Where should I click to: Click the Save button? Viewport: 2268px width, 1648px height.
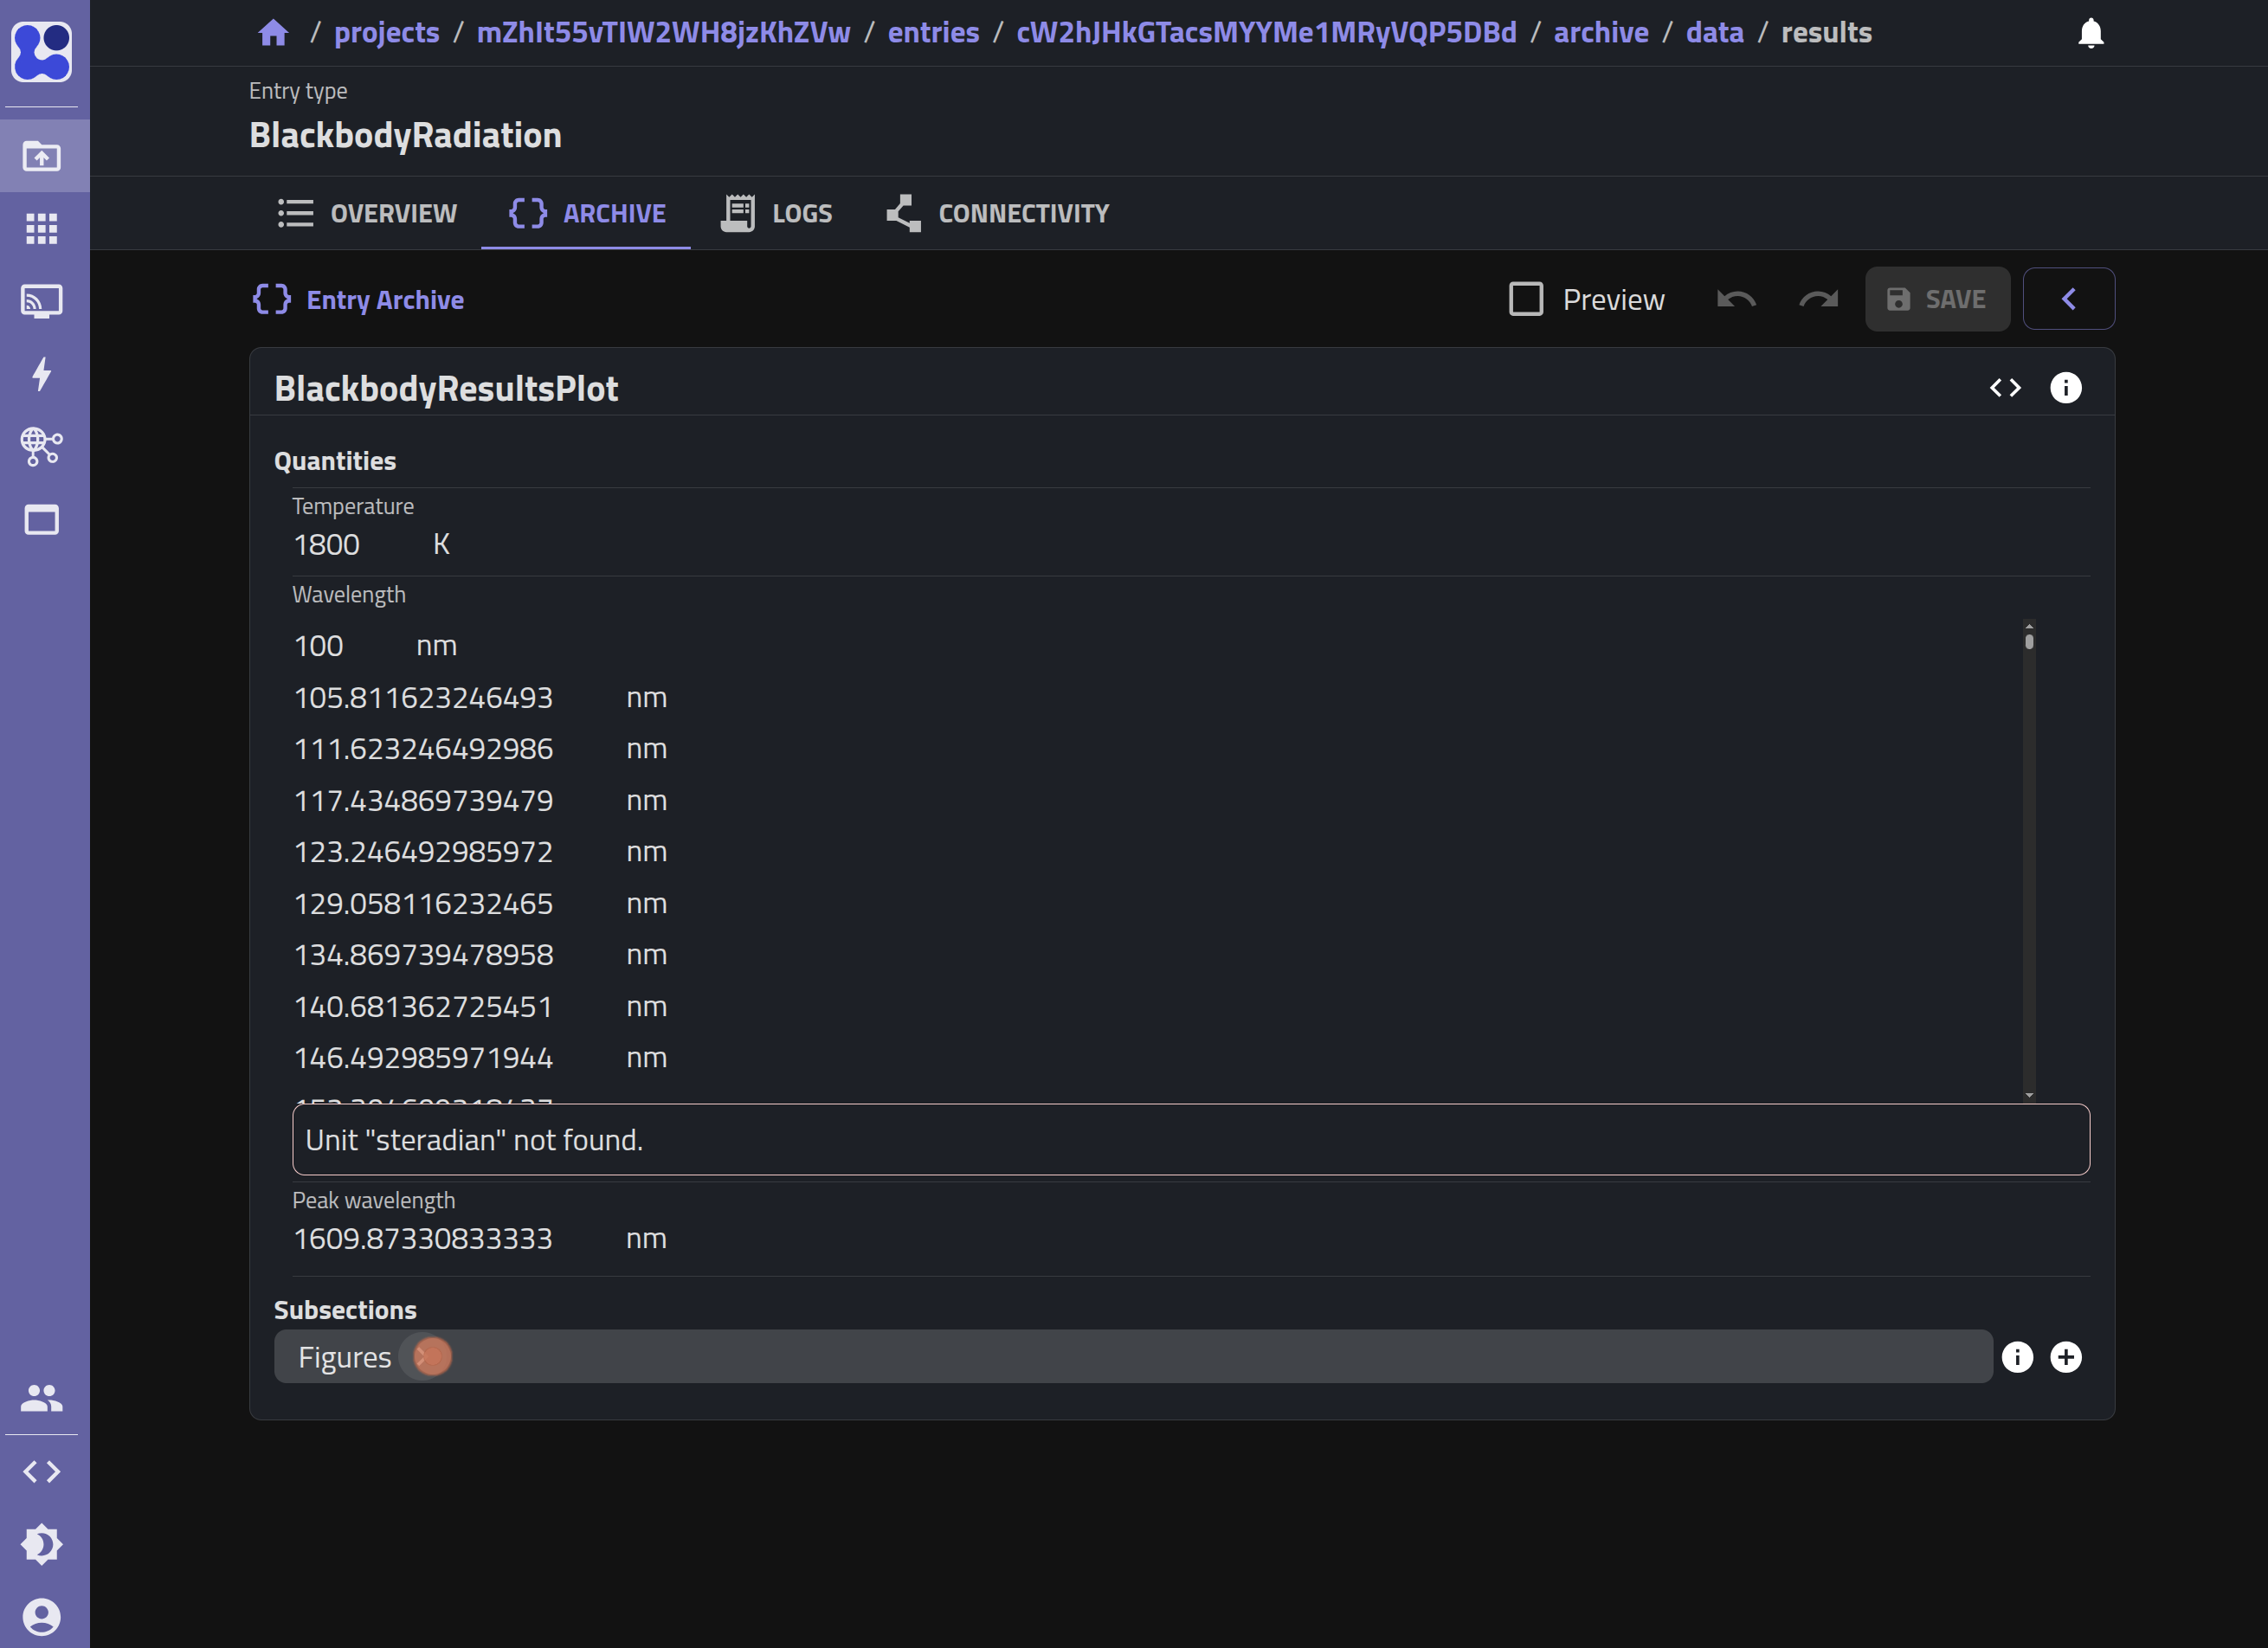pyautogui.click(x=1938, y=299)
